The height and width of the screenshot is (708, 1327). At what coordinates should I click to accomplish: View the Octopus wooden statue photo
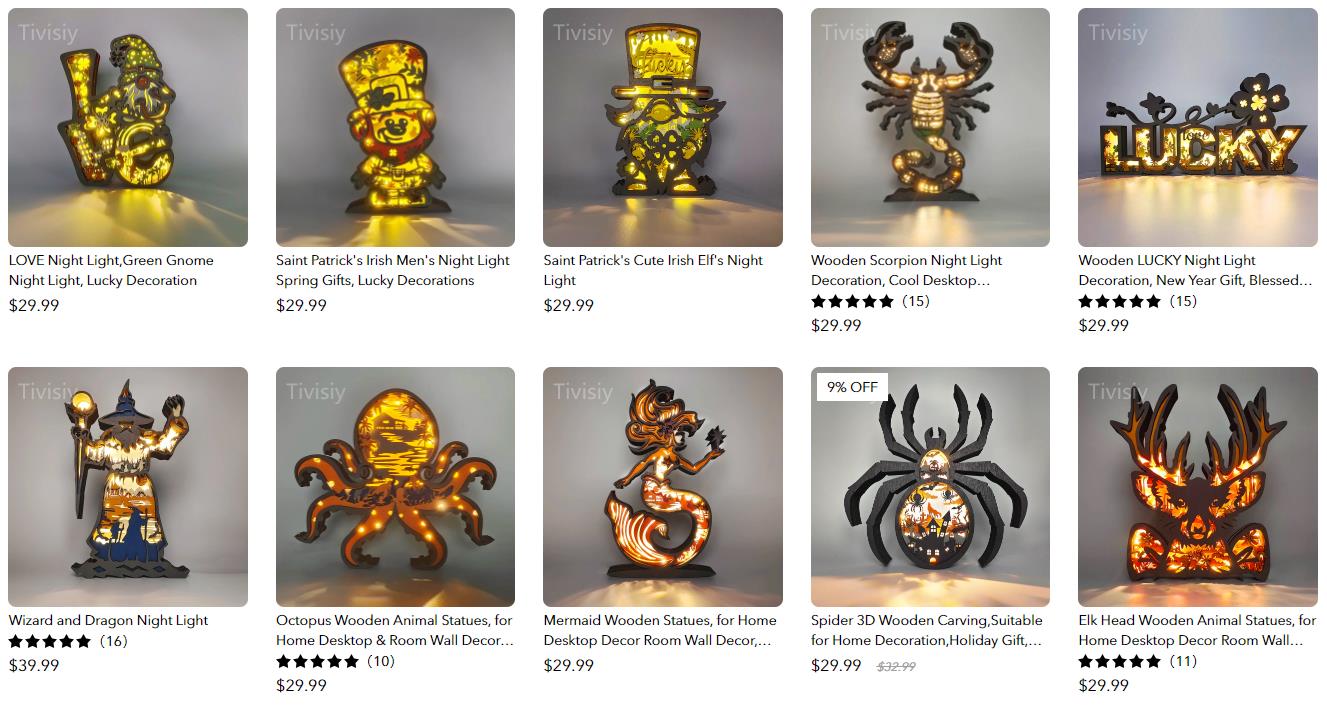[x=395, y=487]
